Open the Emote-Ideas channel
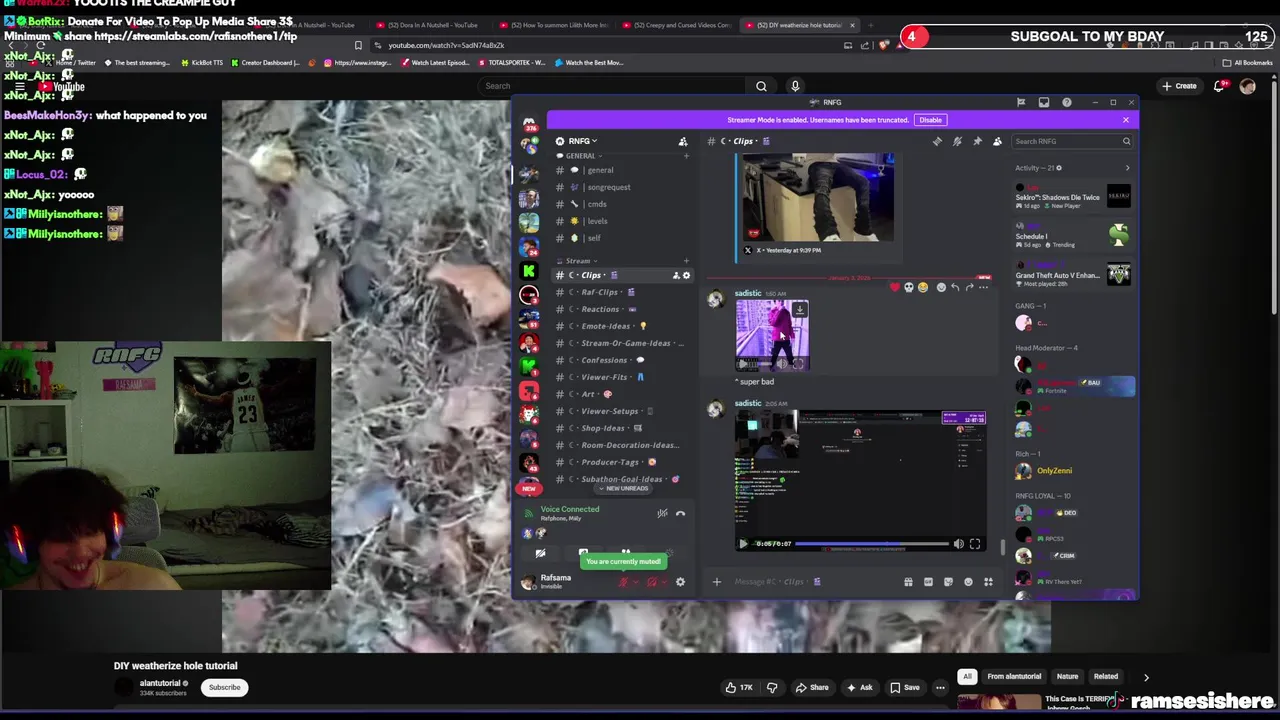1280x720 pixels. (622, 326)
